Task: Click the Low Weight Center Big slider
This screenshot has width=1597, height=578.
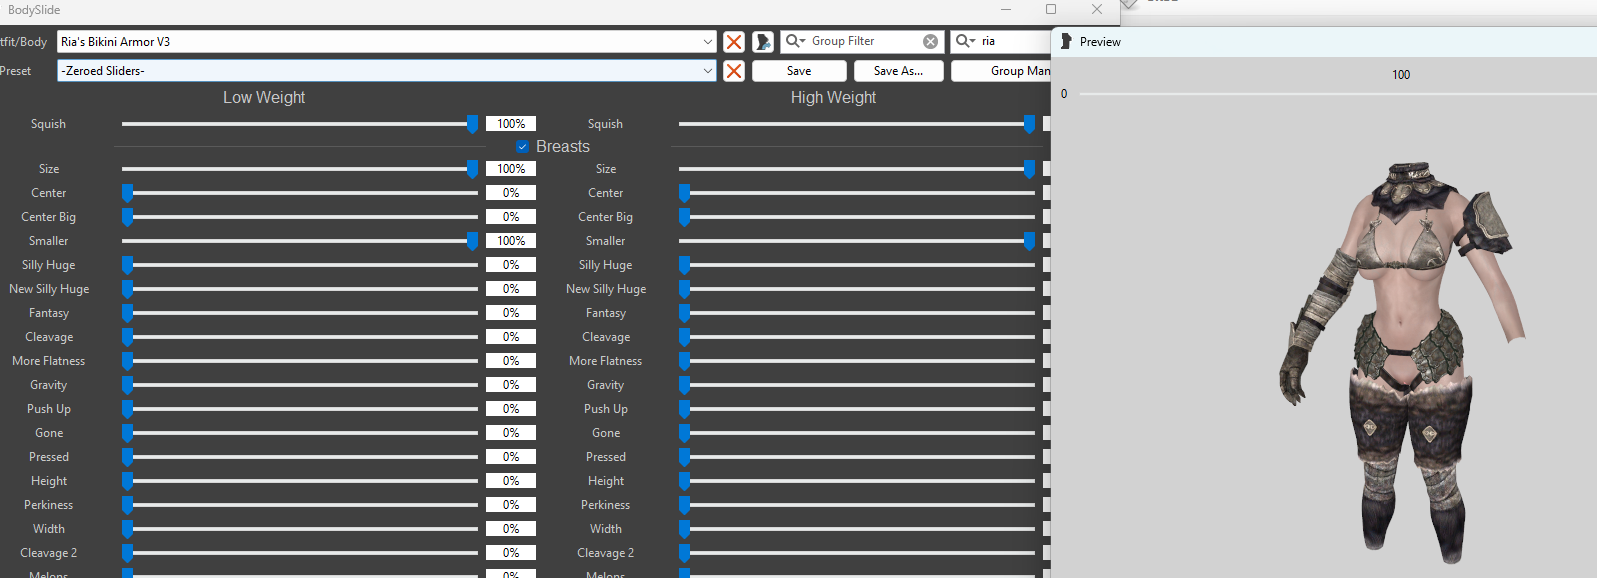Action: point(300,217)
